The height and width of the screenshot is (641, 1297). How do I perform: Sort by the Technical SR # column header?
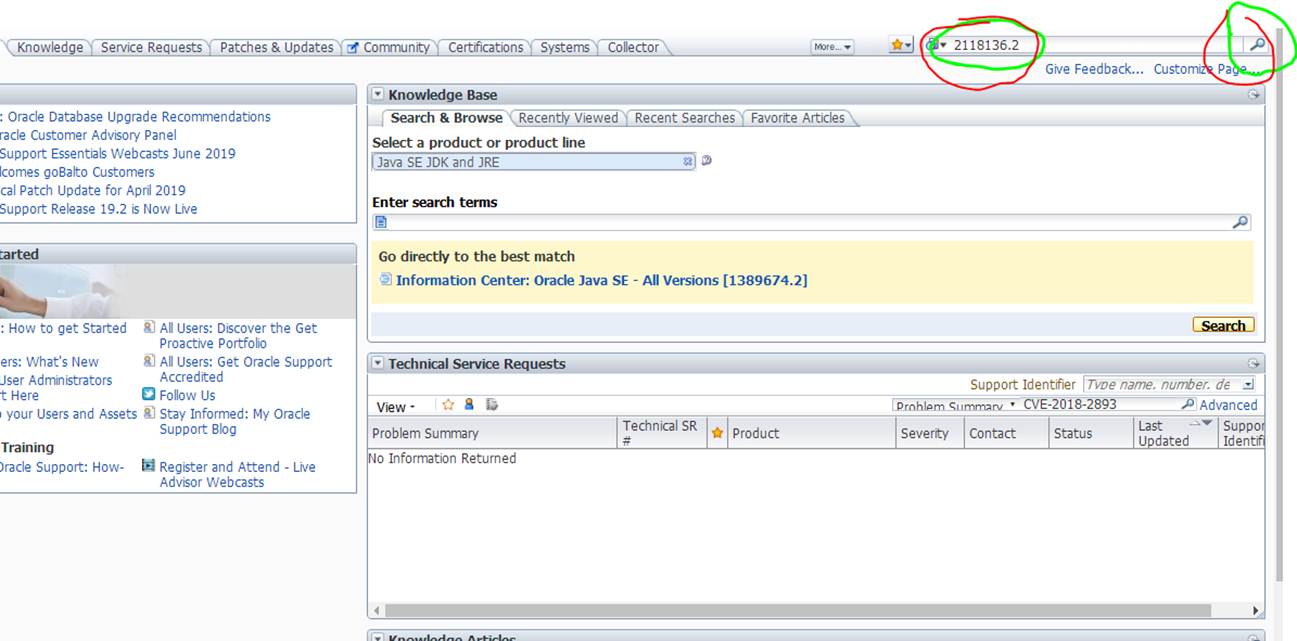(660, 433)
